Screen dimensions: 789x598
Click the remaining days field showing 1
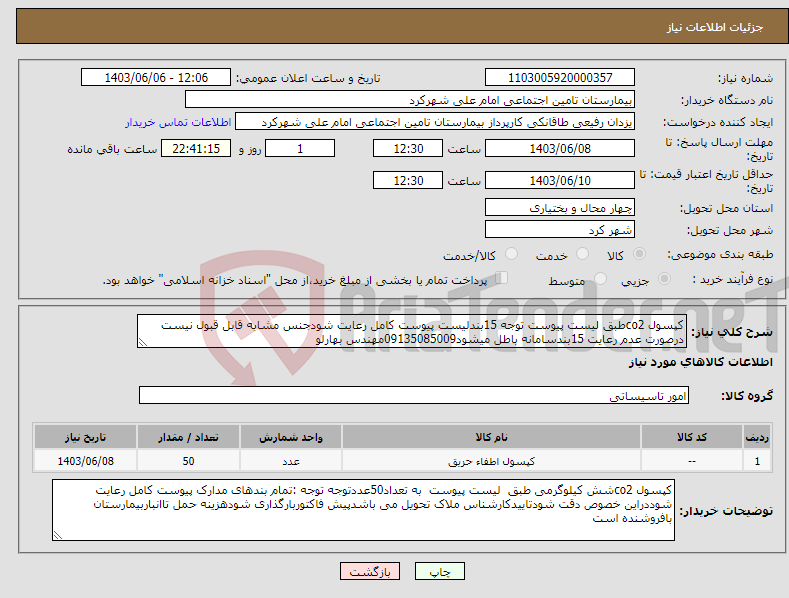point(300,148)
